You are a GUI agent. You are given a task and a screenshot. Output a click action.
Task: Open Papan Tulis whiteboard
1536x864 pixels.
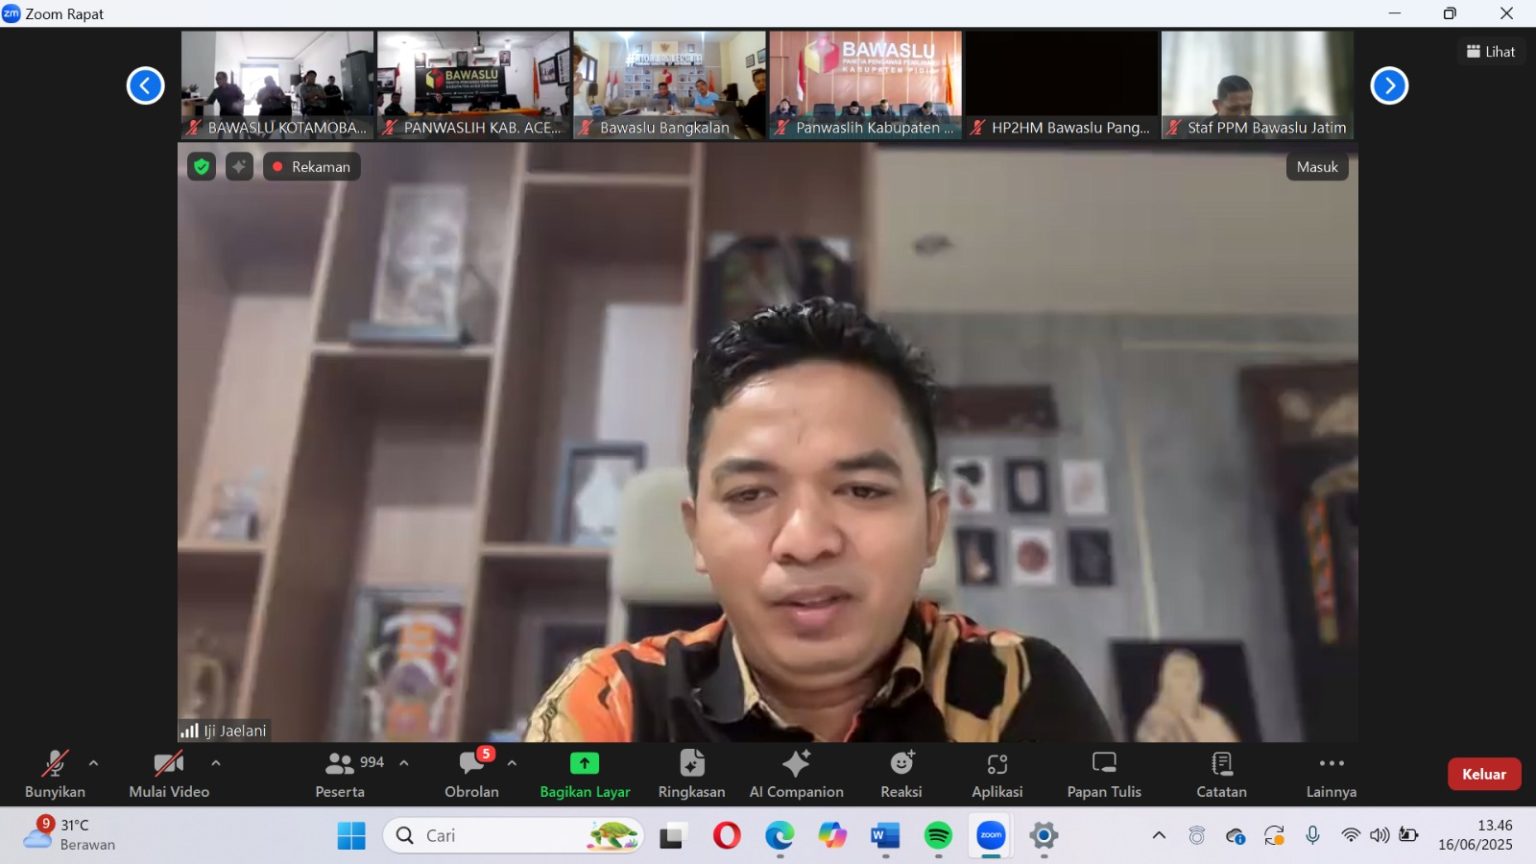pyautogui.click(x=1103, y=773)
